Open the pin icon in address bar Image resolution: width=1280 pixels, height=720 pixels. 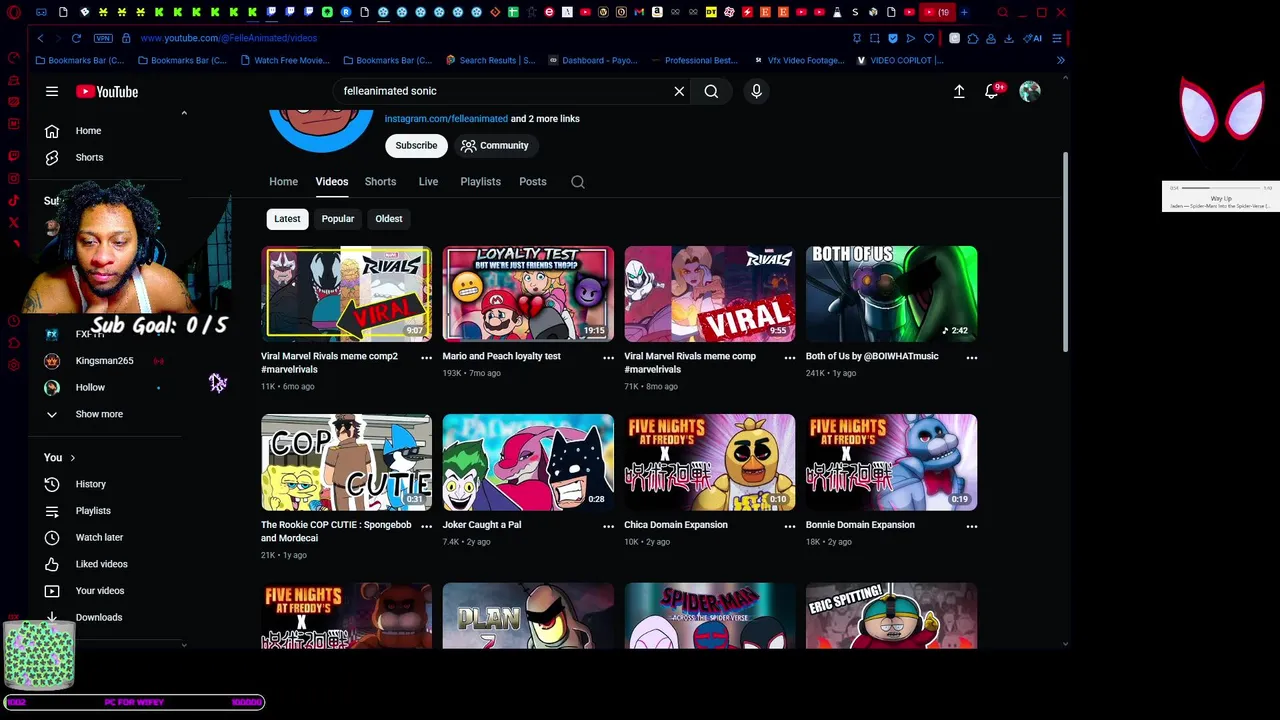coord(857,38)
